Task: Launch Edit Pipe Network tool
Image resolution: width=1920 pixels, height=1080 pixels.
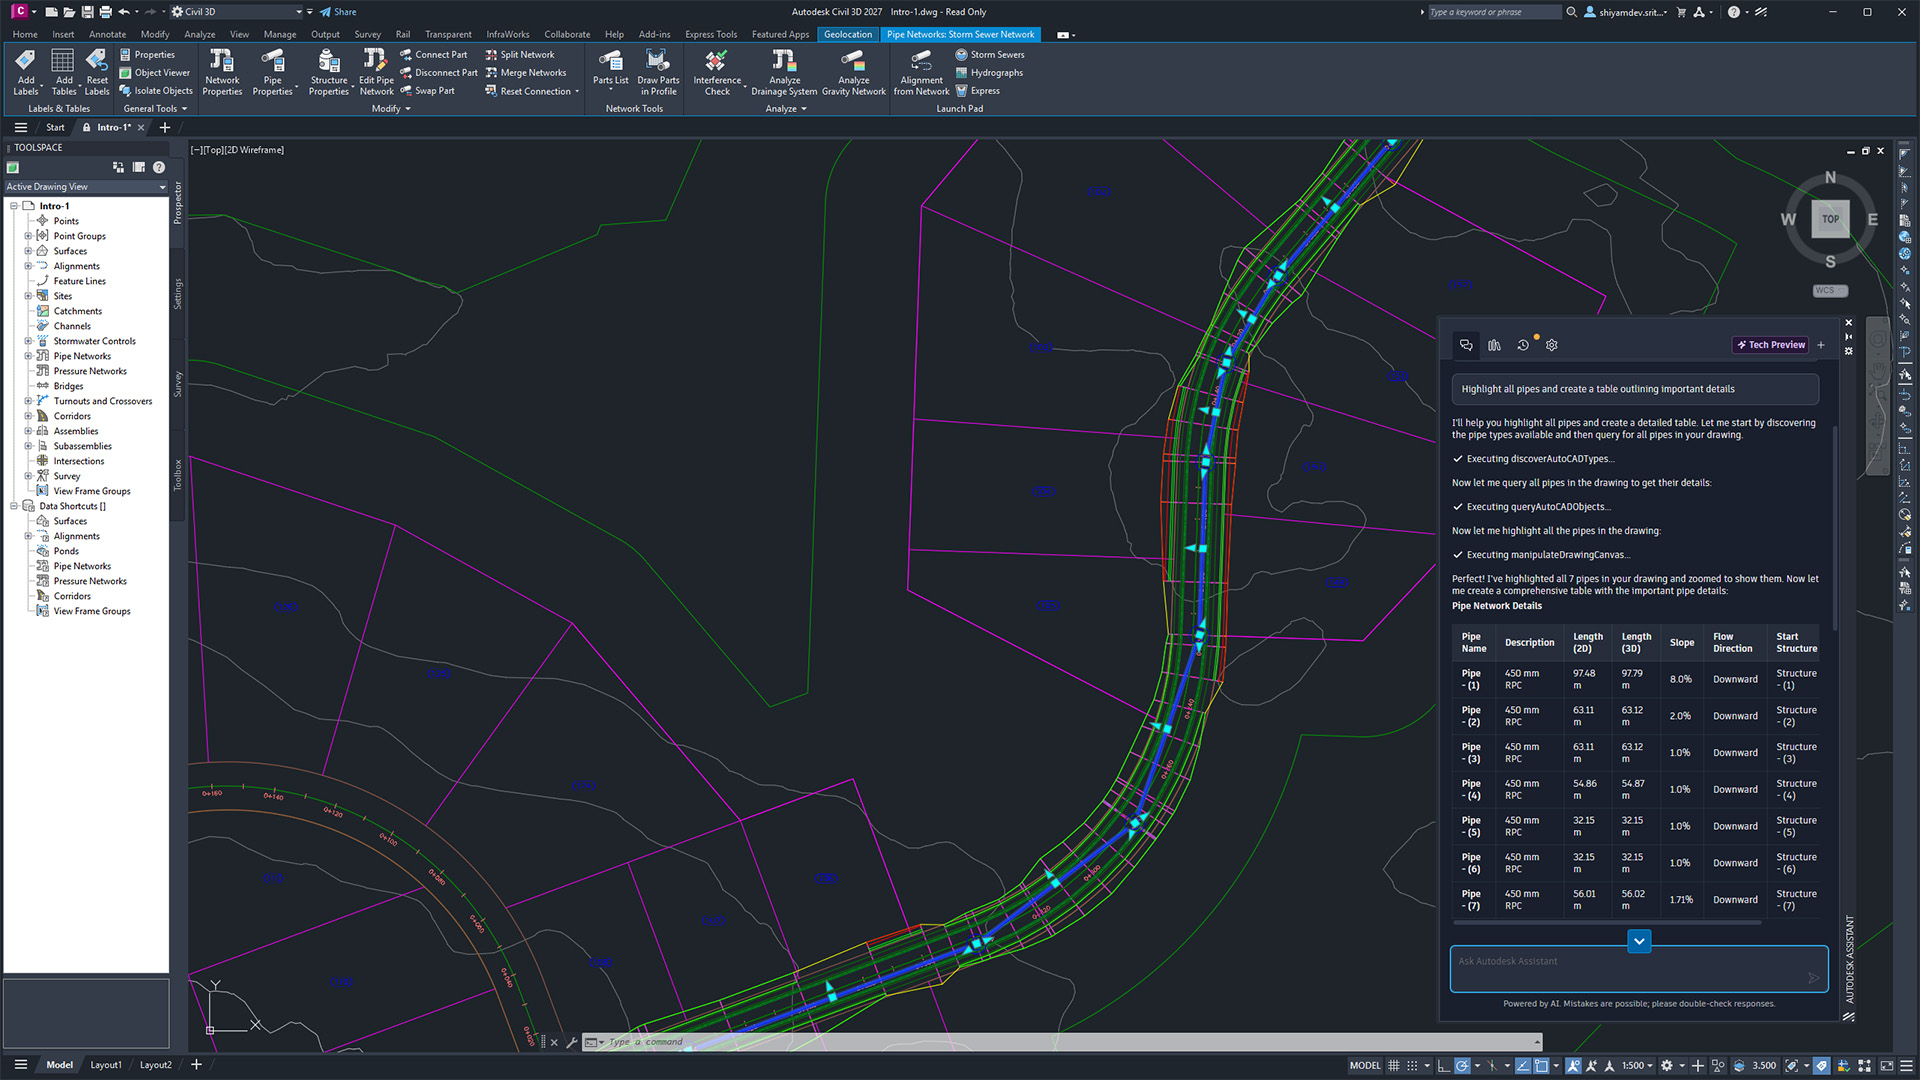Action: coord(376,71)
